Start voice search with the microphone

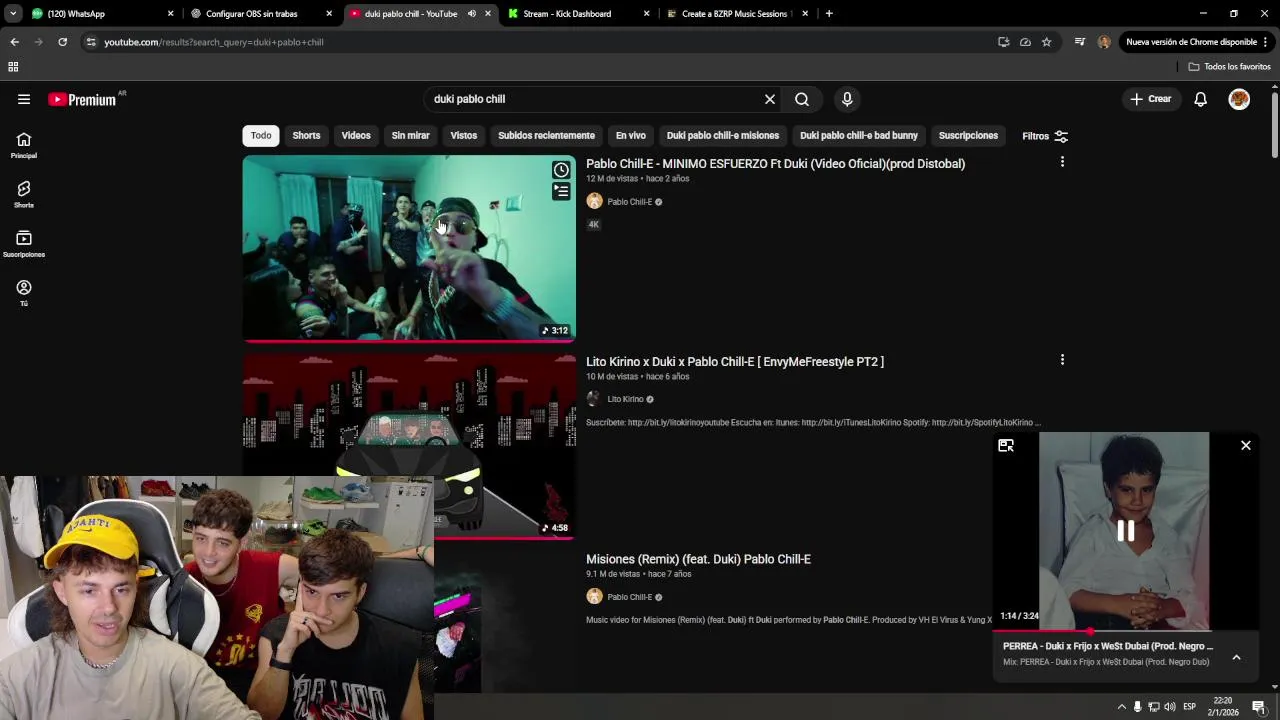(847, 99)
